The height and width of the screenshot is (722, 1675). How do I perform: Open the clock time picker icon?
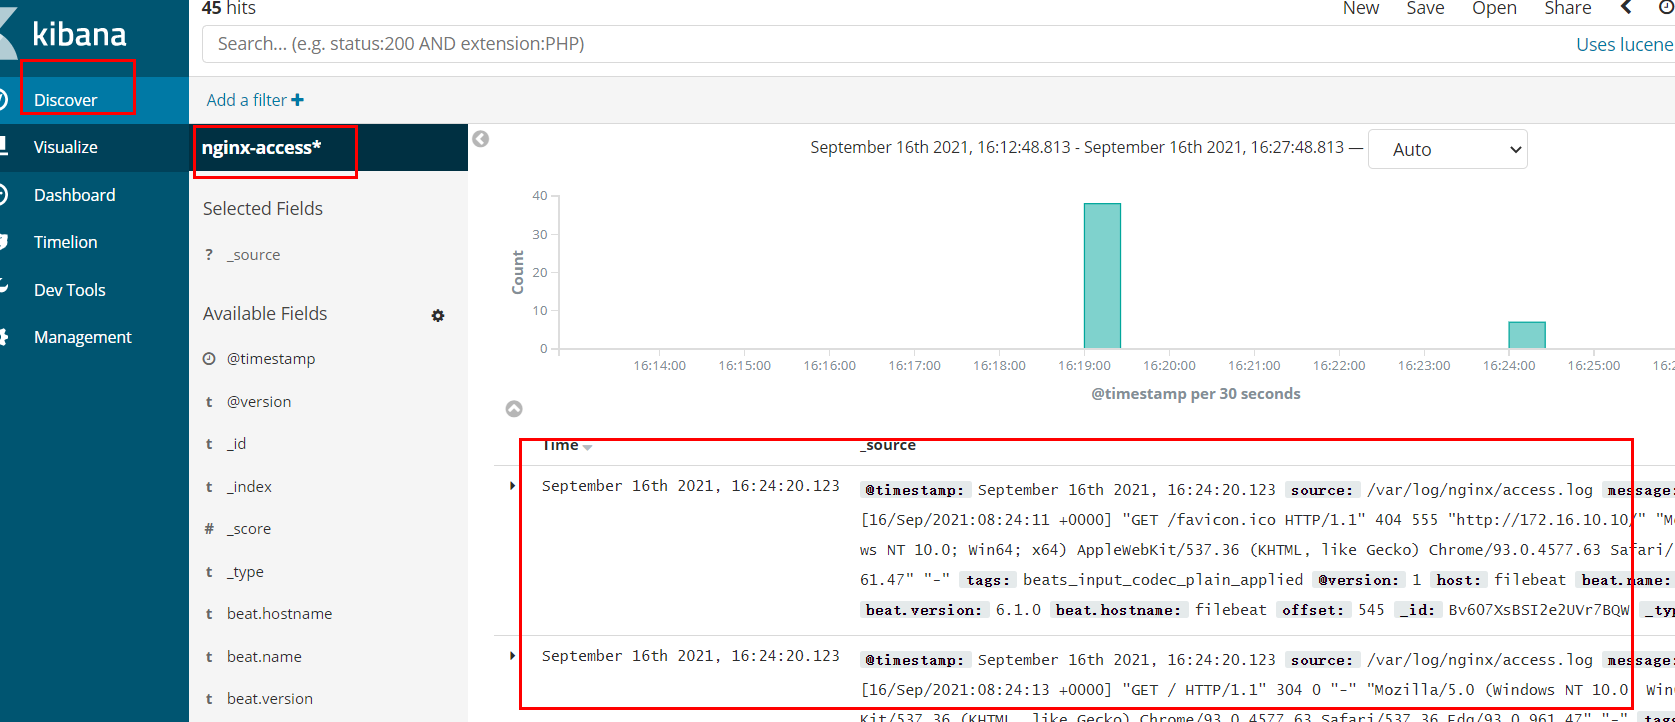pyautogui.click(x=1667, y=8)
